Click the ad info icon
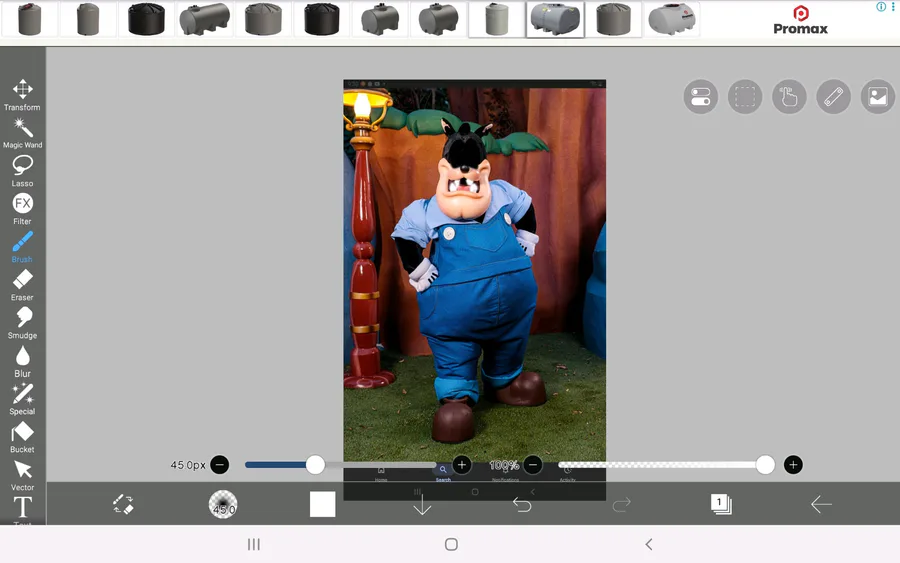Screen dimensions: 900x563 pos(881,6)
